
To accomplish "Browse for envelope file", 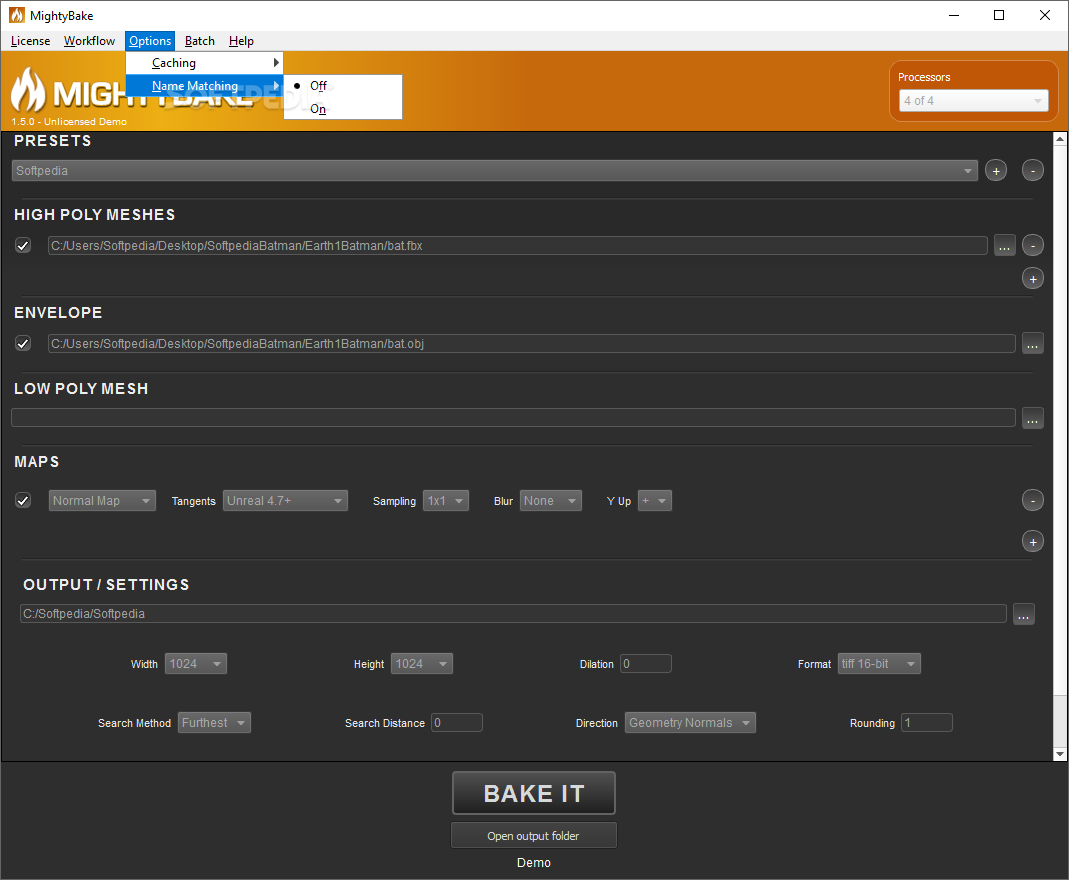I will pyautogui.click(x=1032, y=344).
